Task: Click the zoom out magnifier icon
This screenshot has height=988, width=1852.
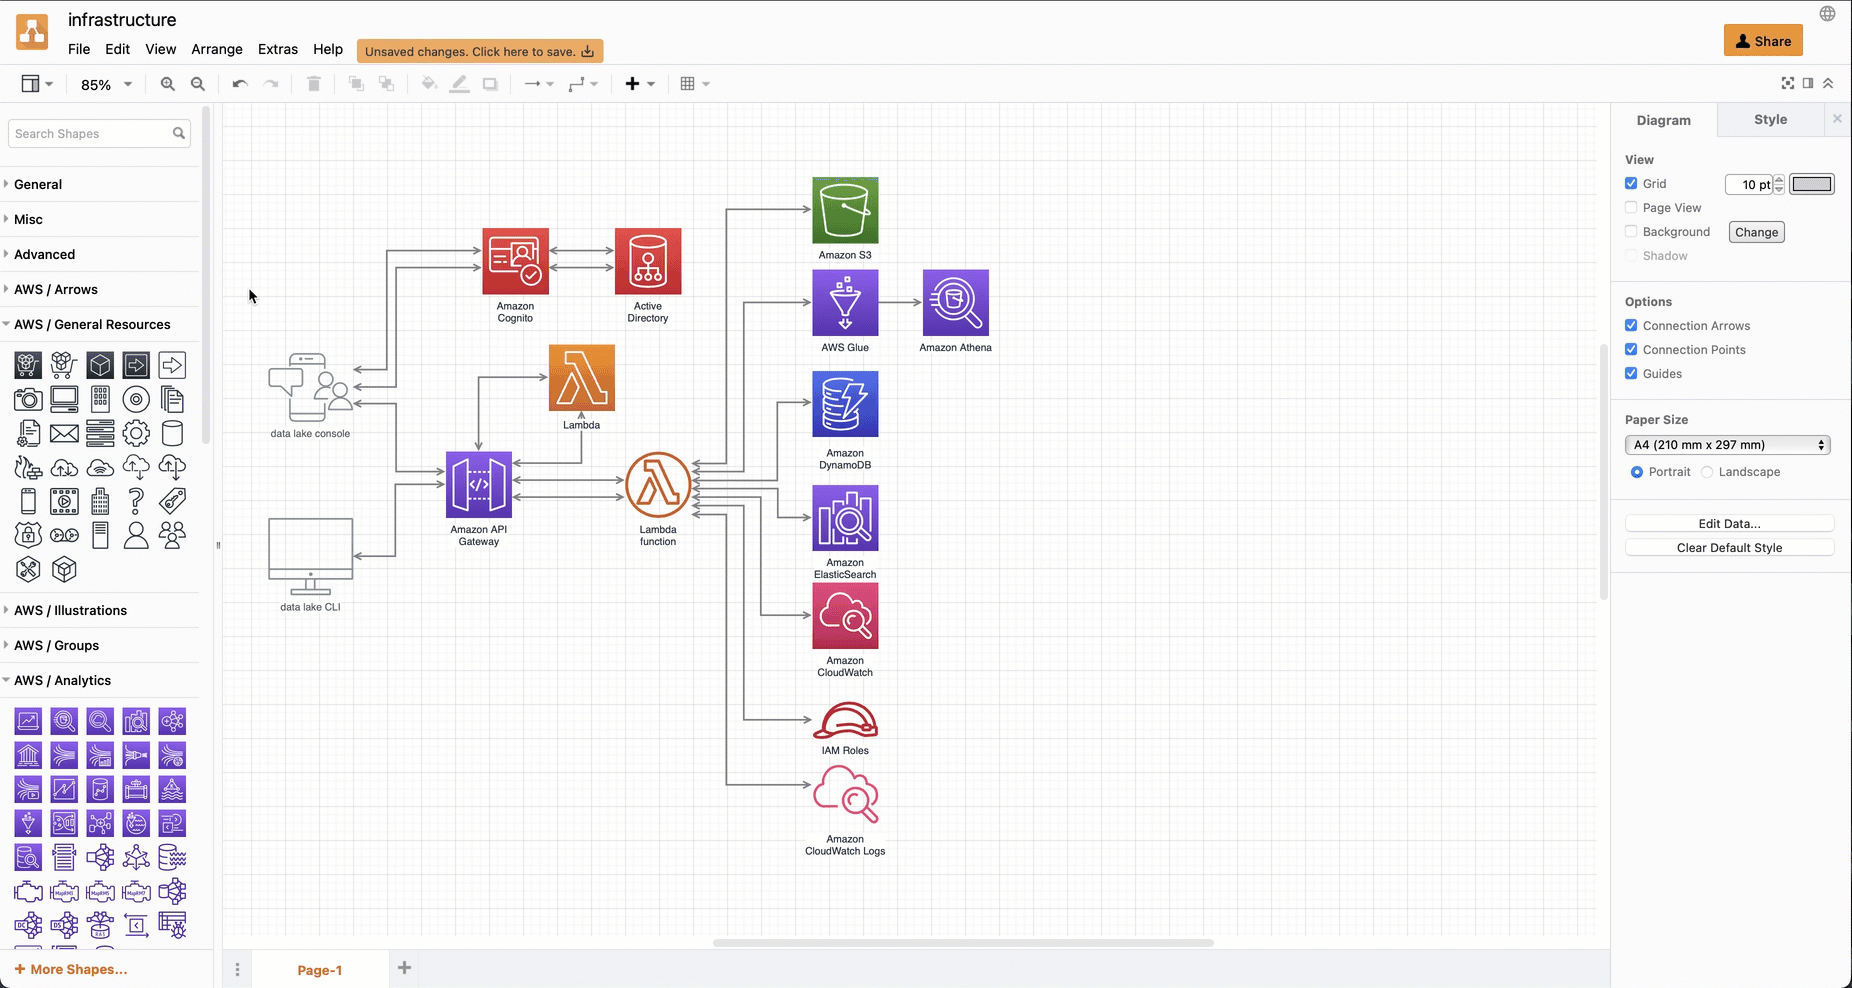Action: [x=198, y=84]
